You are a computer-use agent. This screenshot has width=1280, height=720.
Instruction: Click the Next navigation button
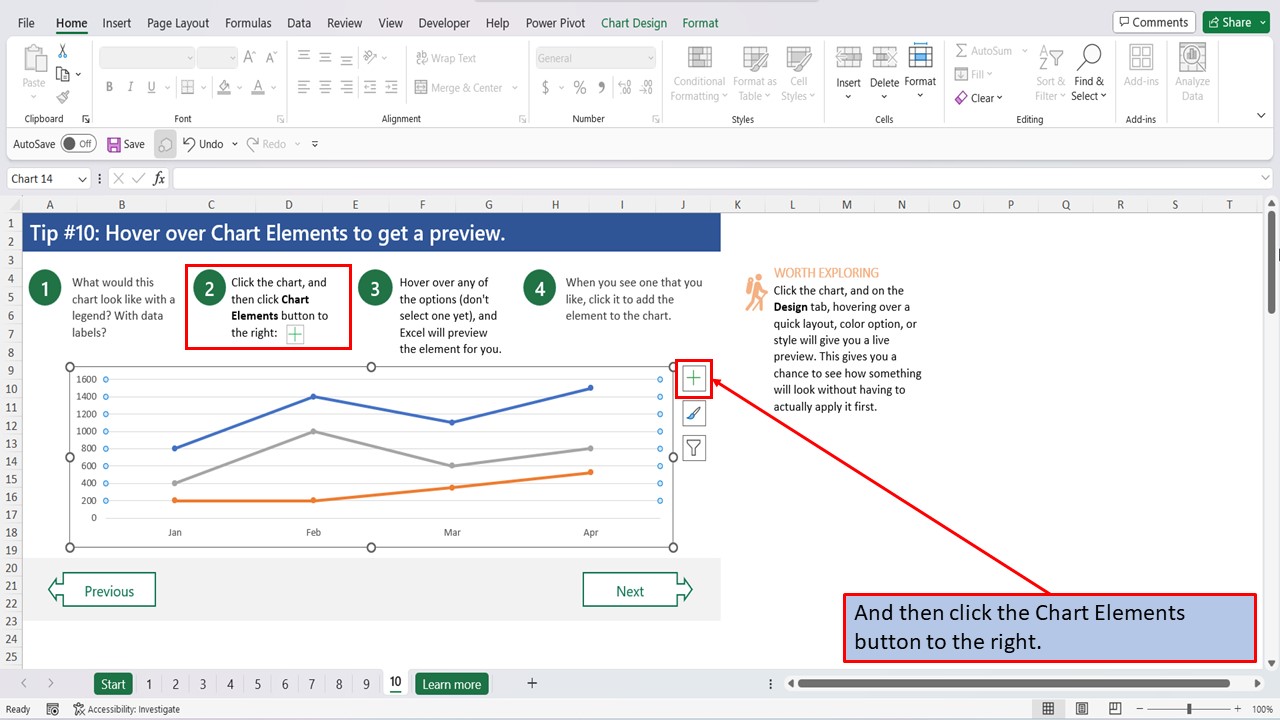[631, 589]
